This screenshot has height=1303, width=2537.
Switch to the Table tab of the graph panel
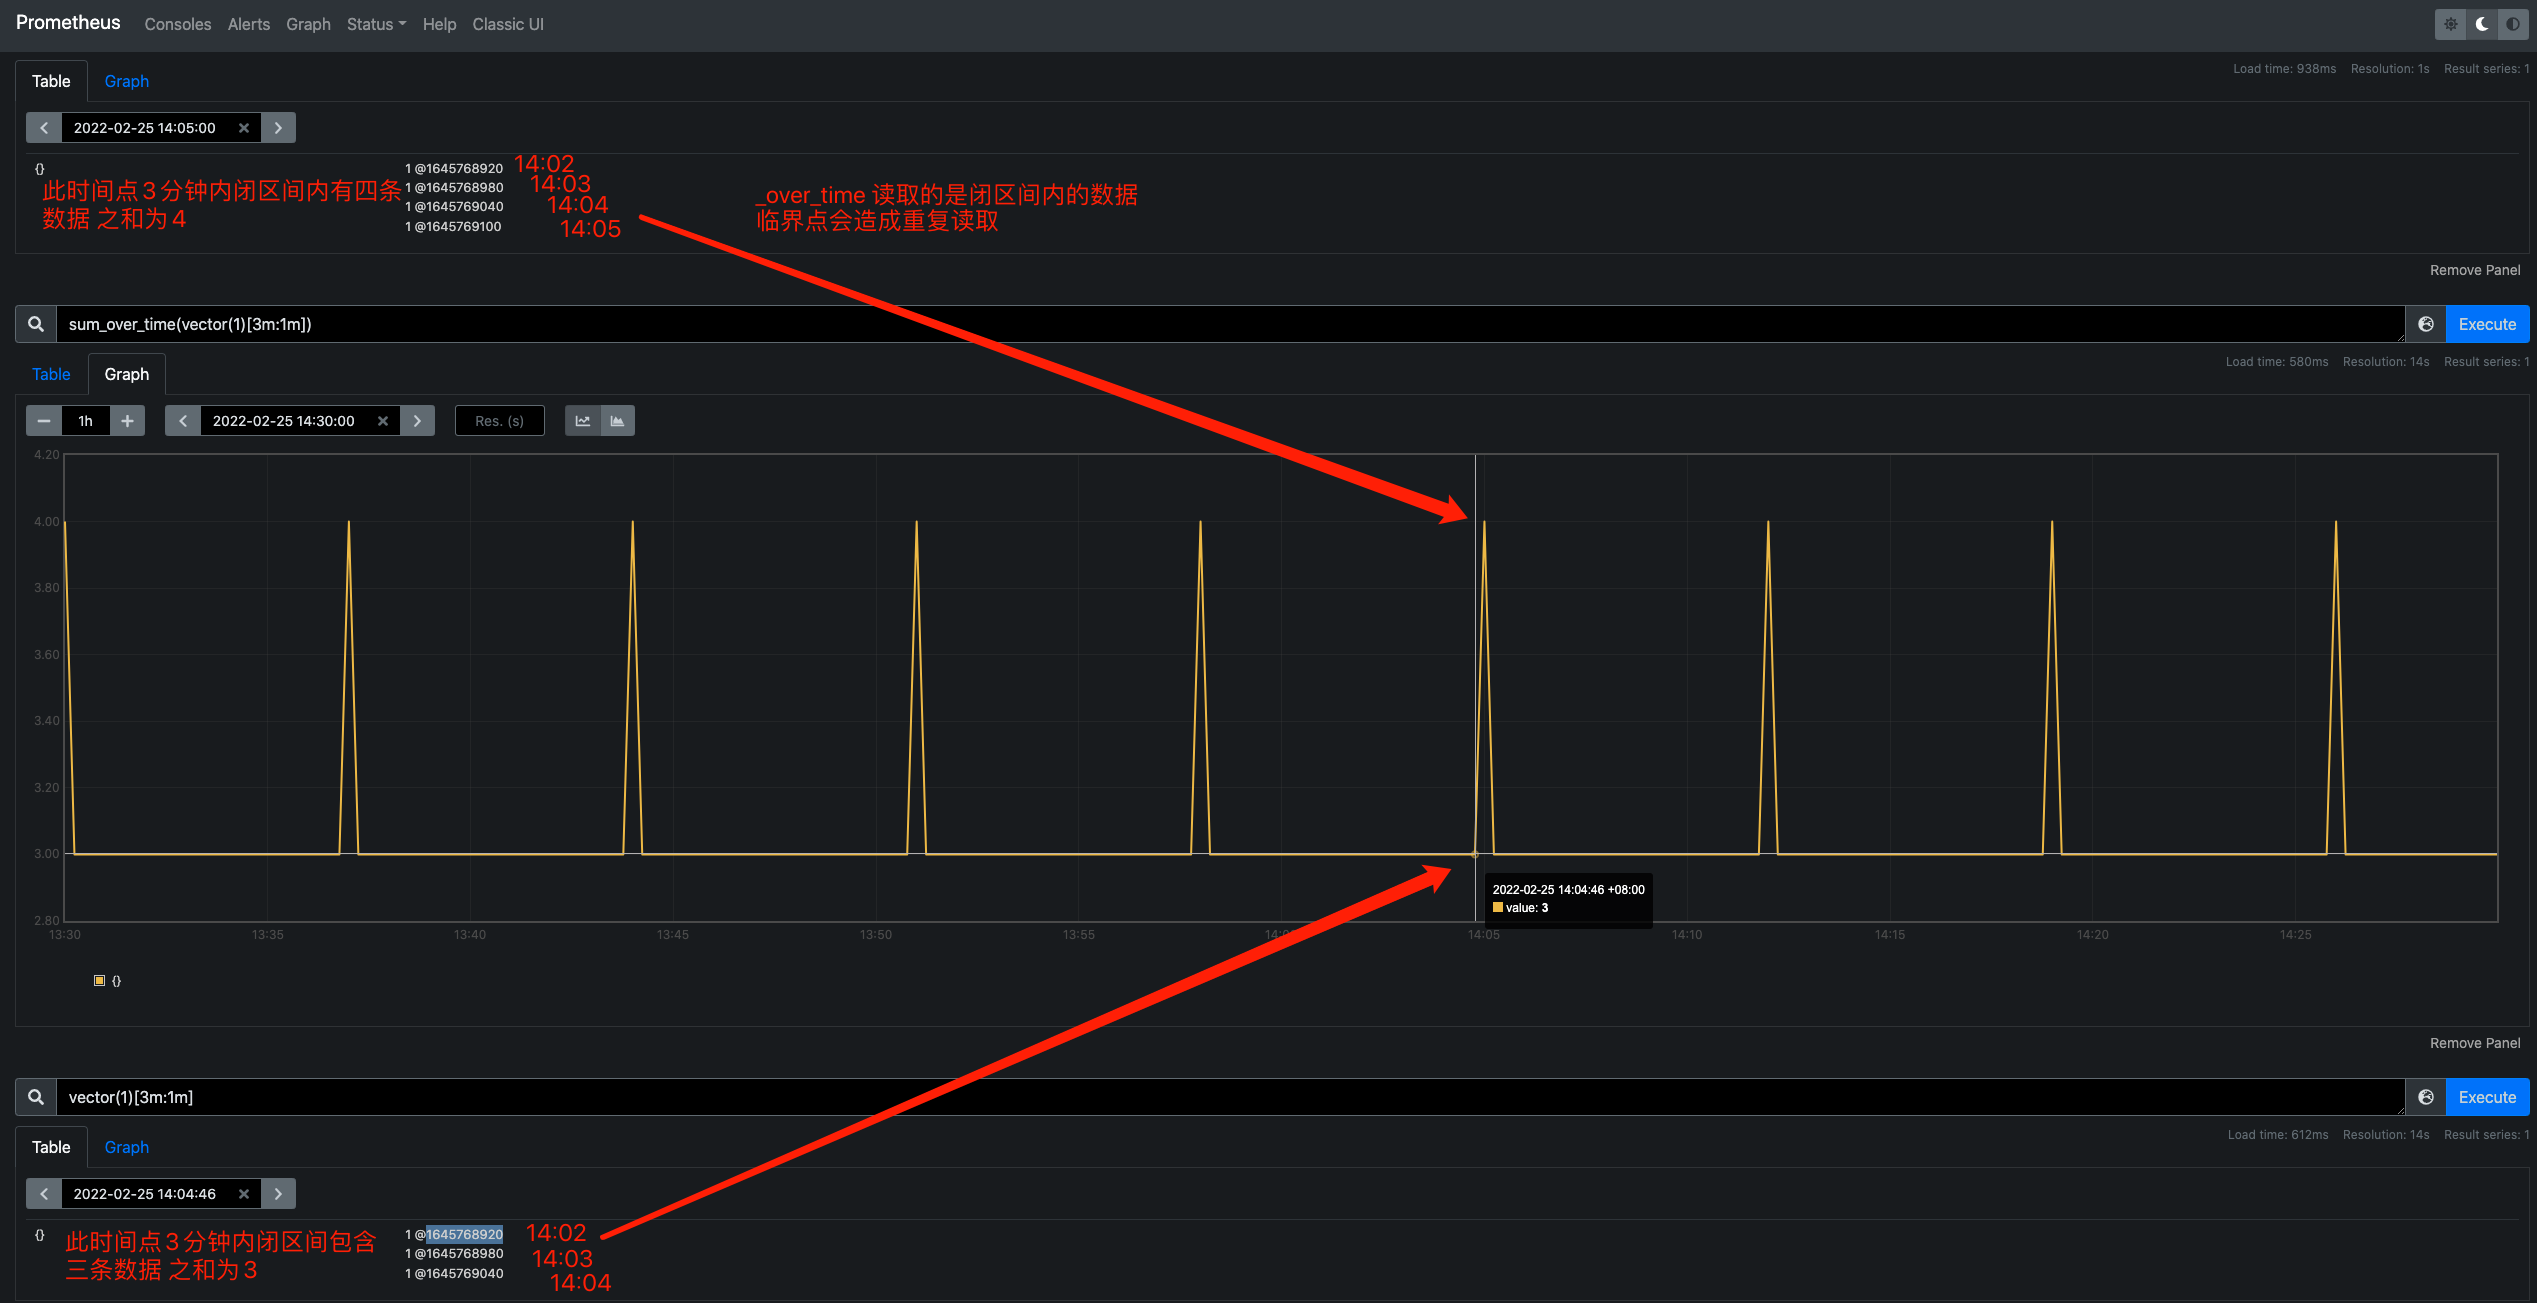pos(51,373)
